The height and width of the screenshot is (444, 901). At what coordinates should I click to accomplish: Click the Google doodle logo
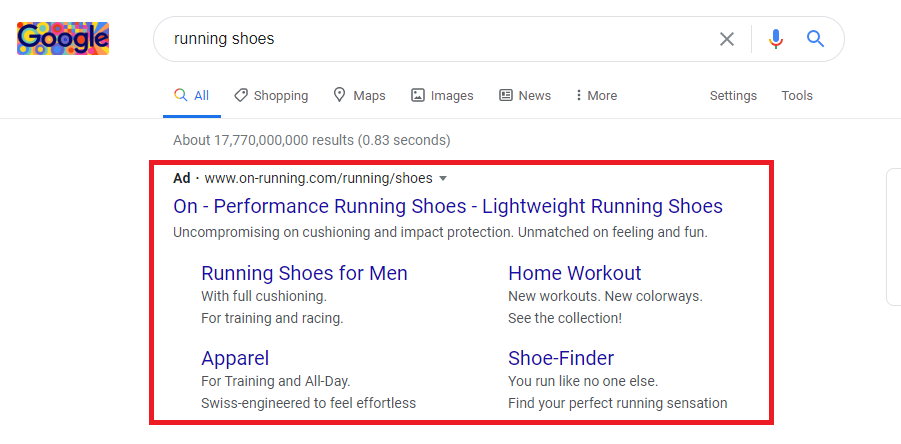tap(63, 38)
